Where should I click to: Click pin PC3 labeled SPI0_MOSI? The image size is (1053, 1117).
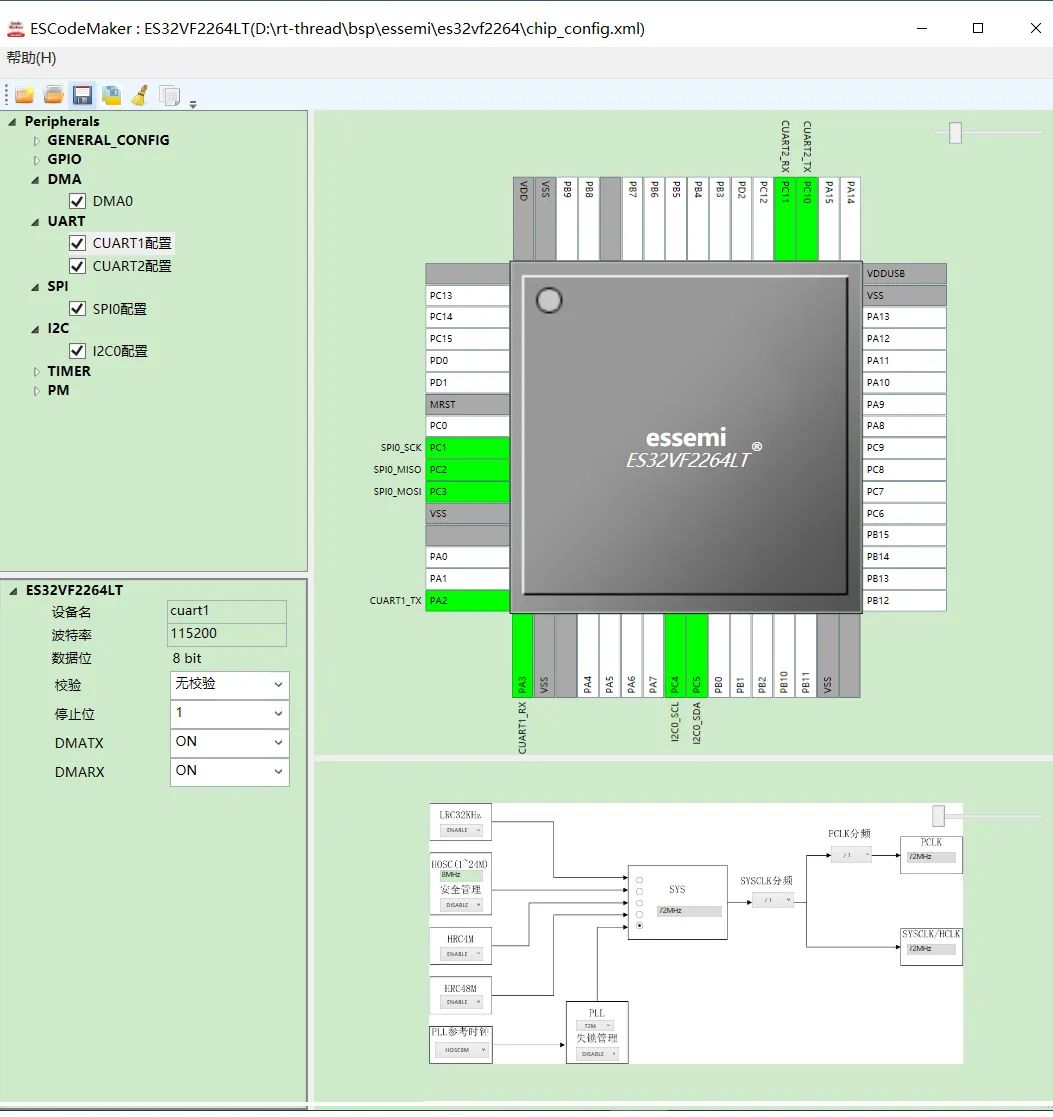click(x=467, y=492)
